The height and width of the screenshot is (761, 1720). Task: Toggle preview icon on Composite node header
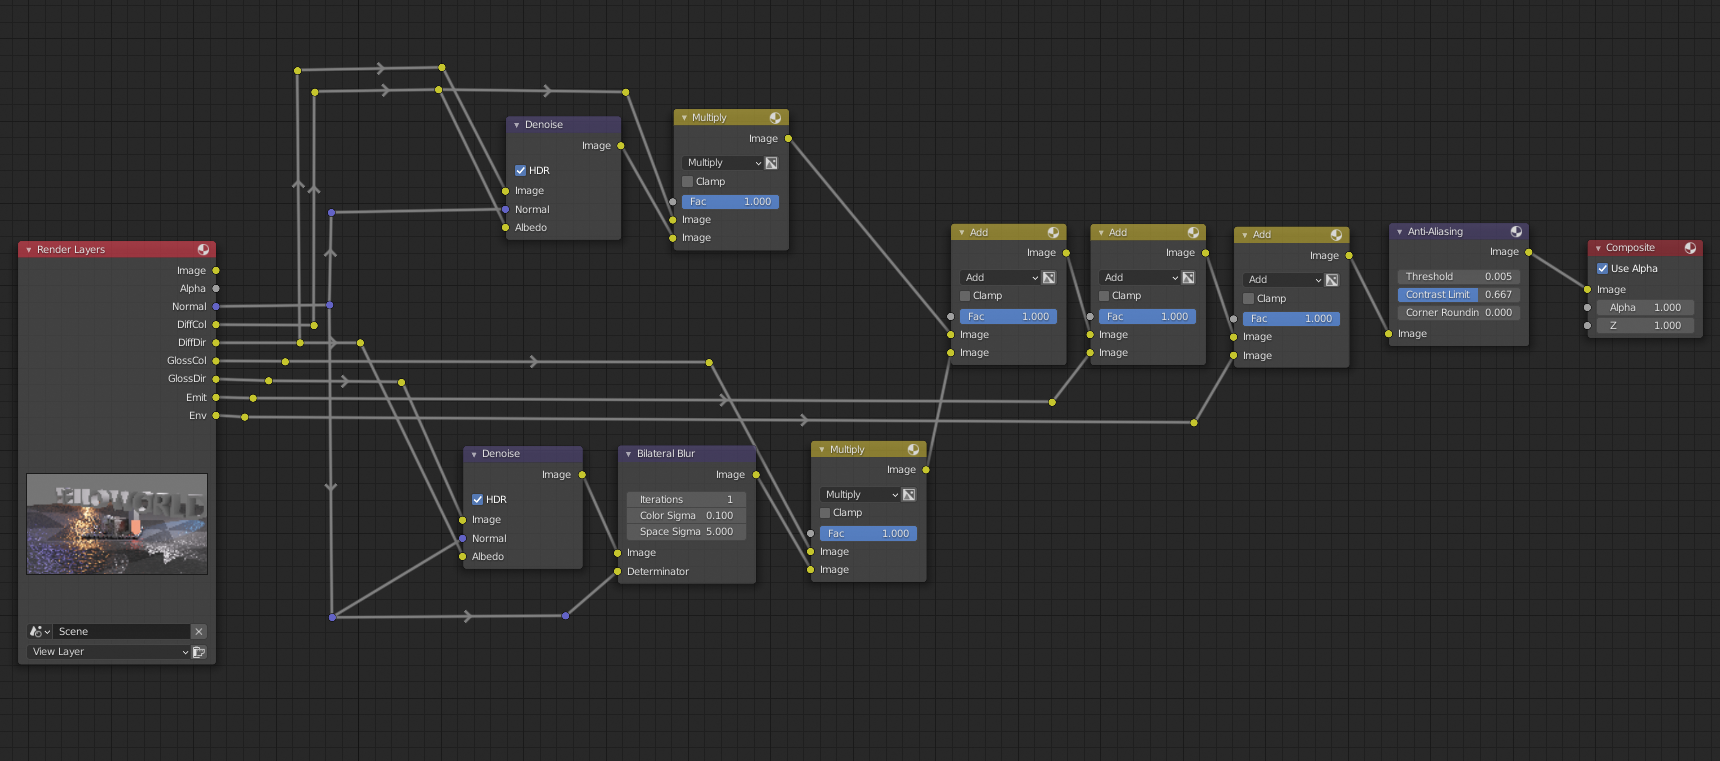click(1690, 247)
